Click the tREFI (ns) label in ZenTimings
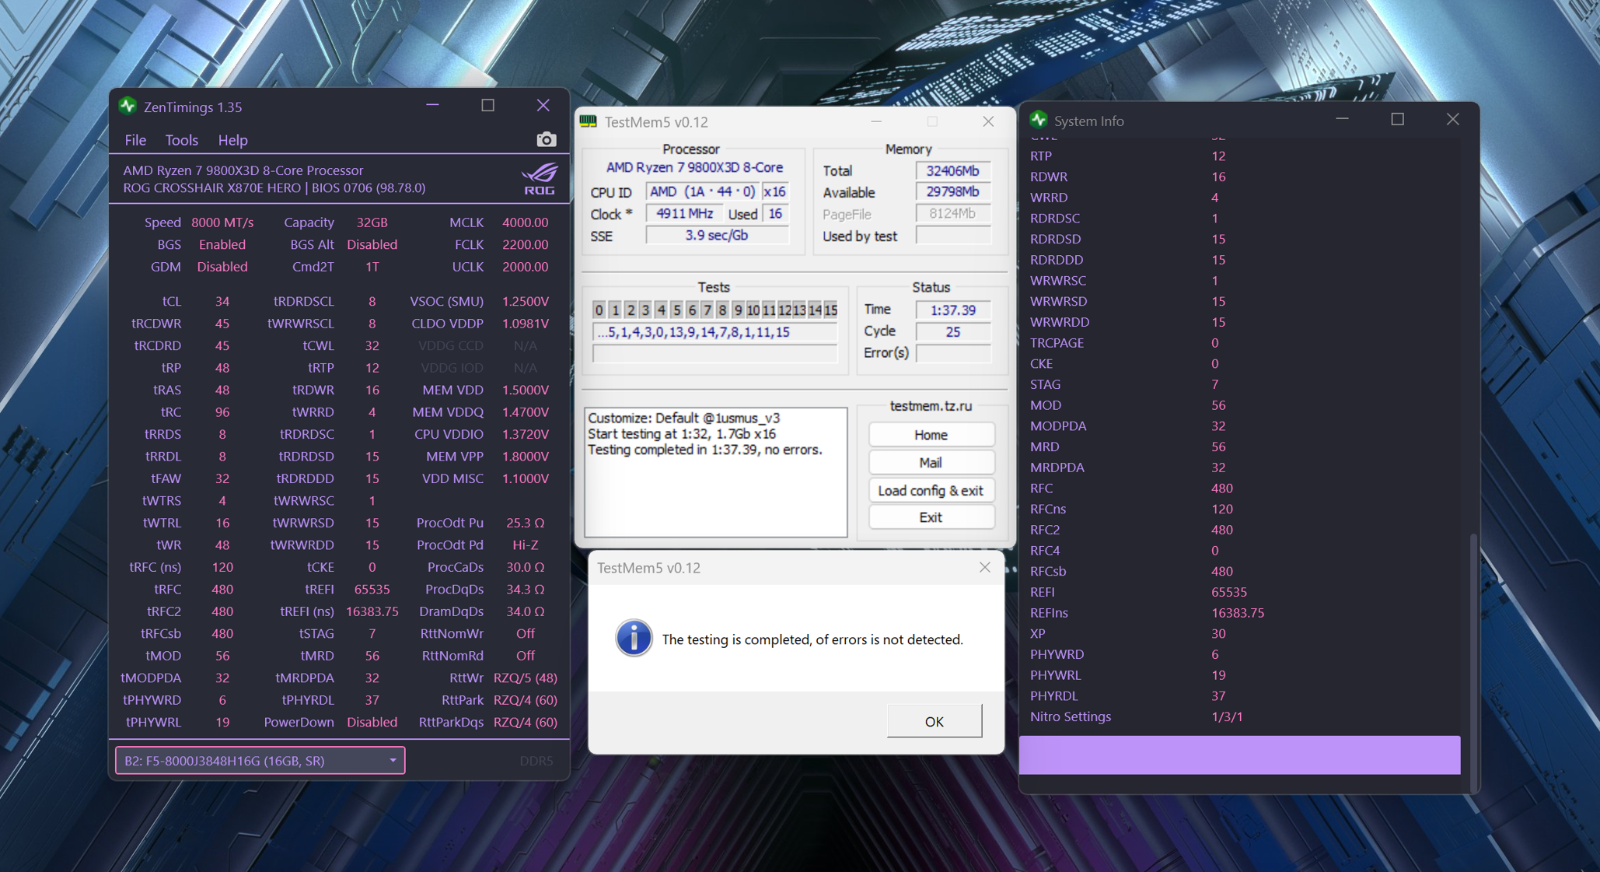The width and height of the screenshot is (1600, 872). tap(307, 612)
